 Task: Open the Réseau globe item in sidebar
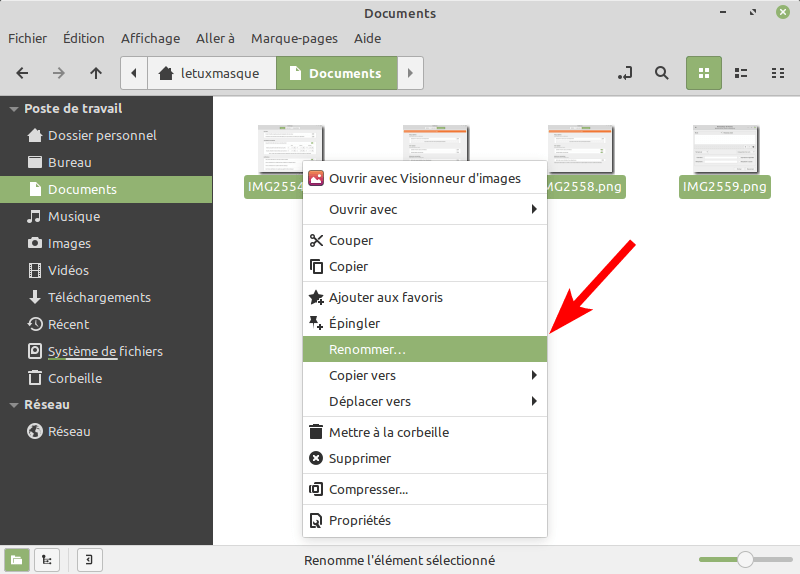(x=106, y=432)
